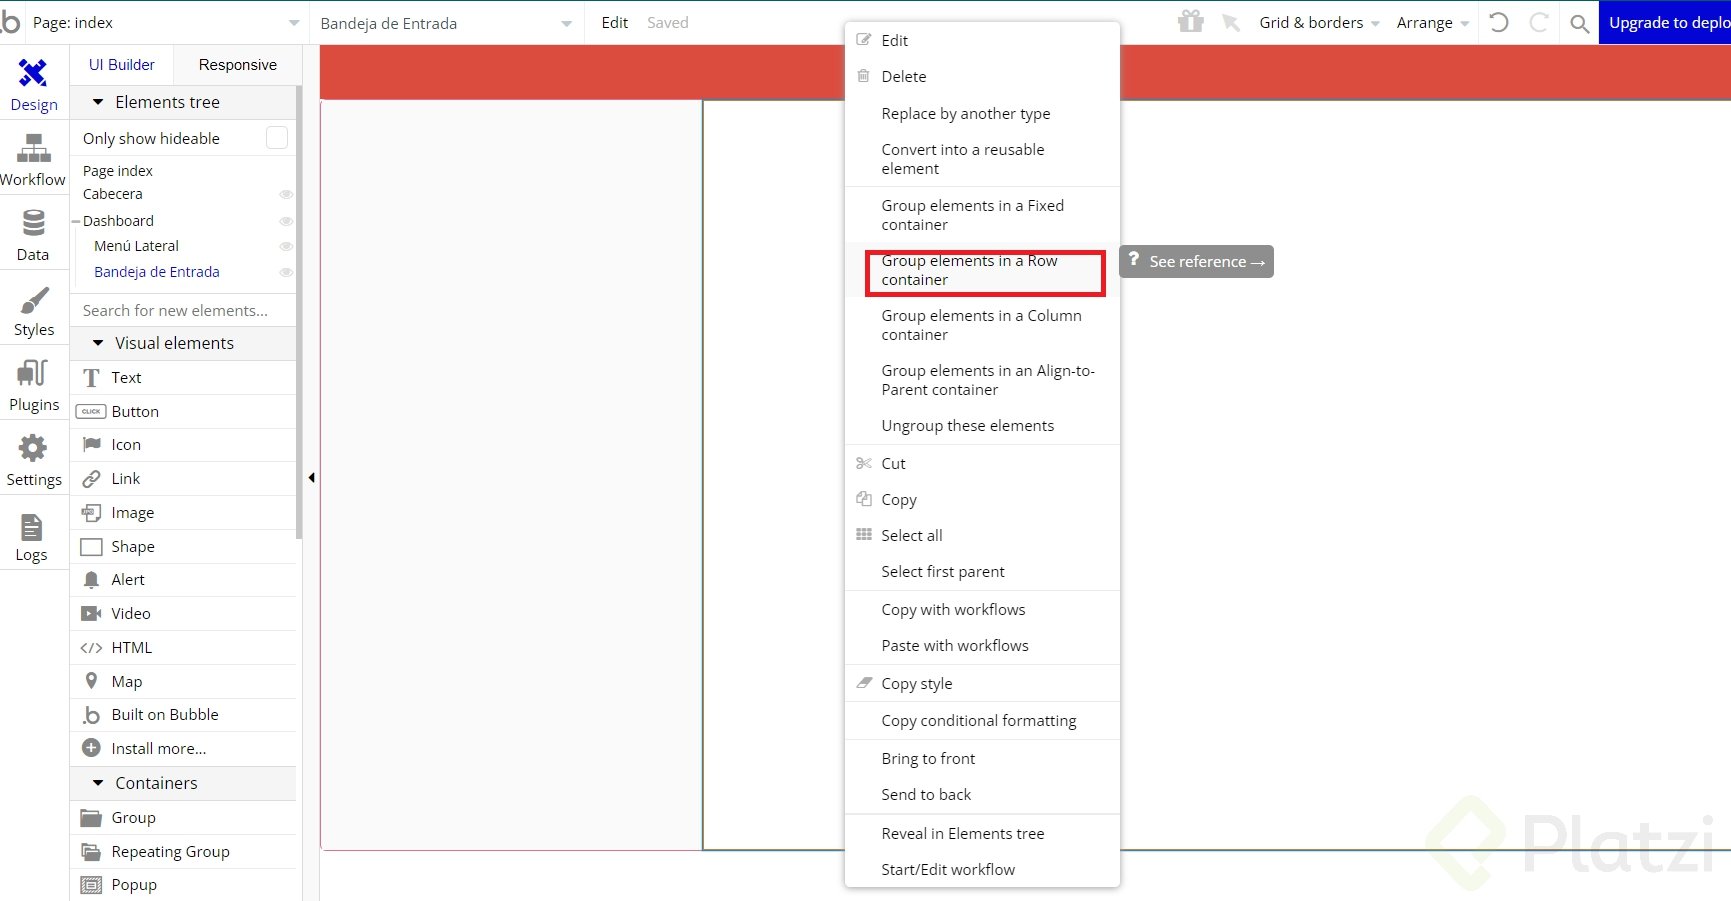Open the Grid & borders dropdown

tap(1319, 23)
